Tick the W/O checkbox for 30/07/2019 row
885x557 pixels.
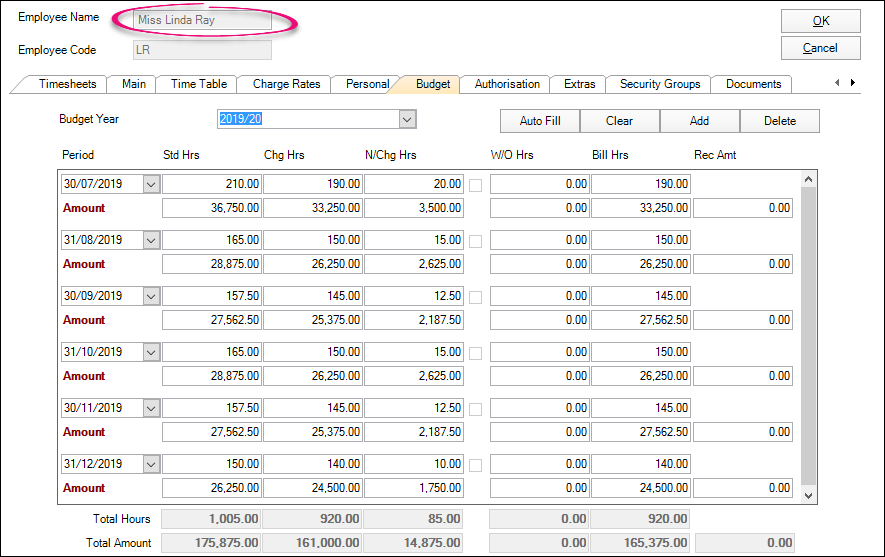point(476,185)
